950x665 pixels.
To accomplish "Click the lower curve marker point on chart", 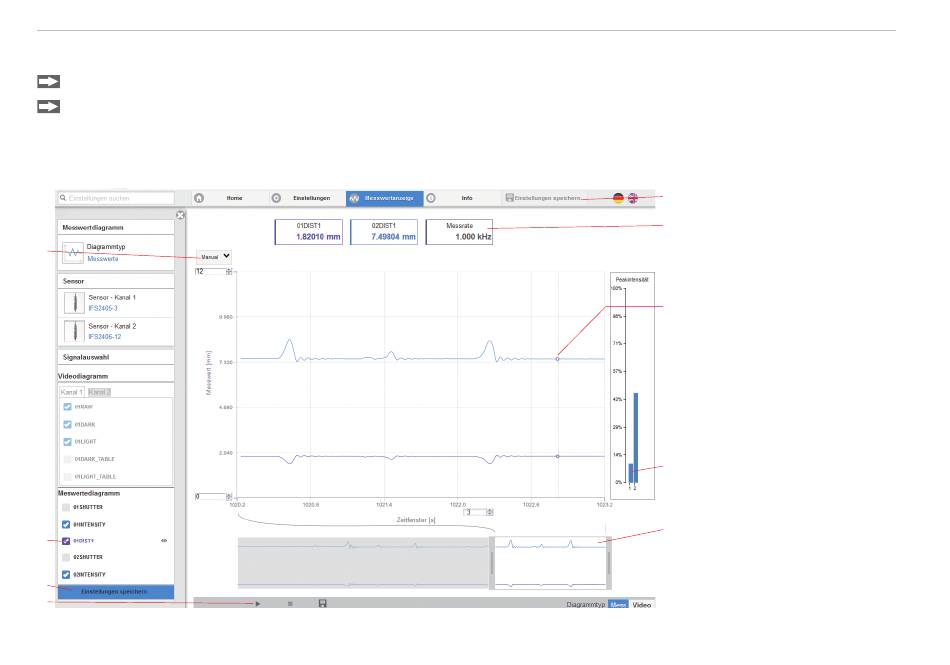I will click(x=557, y=456).
